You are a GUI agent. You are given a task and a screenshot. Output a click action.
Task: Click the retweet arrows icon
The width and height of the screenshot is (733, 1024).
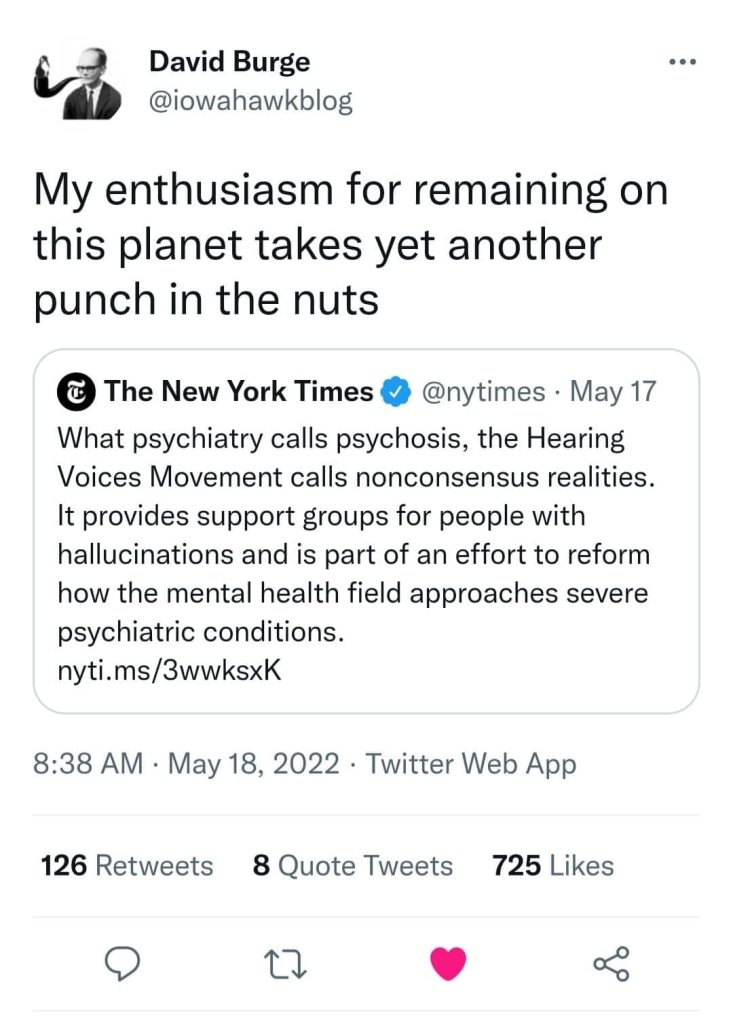click(x=283, y=963)
